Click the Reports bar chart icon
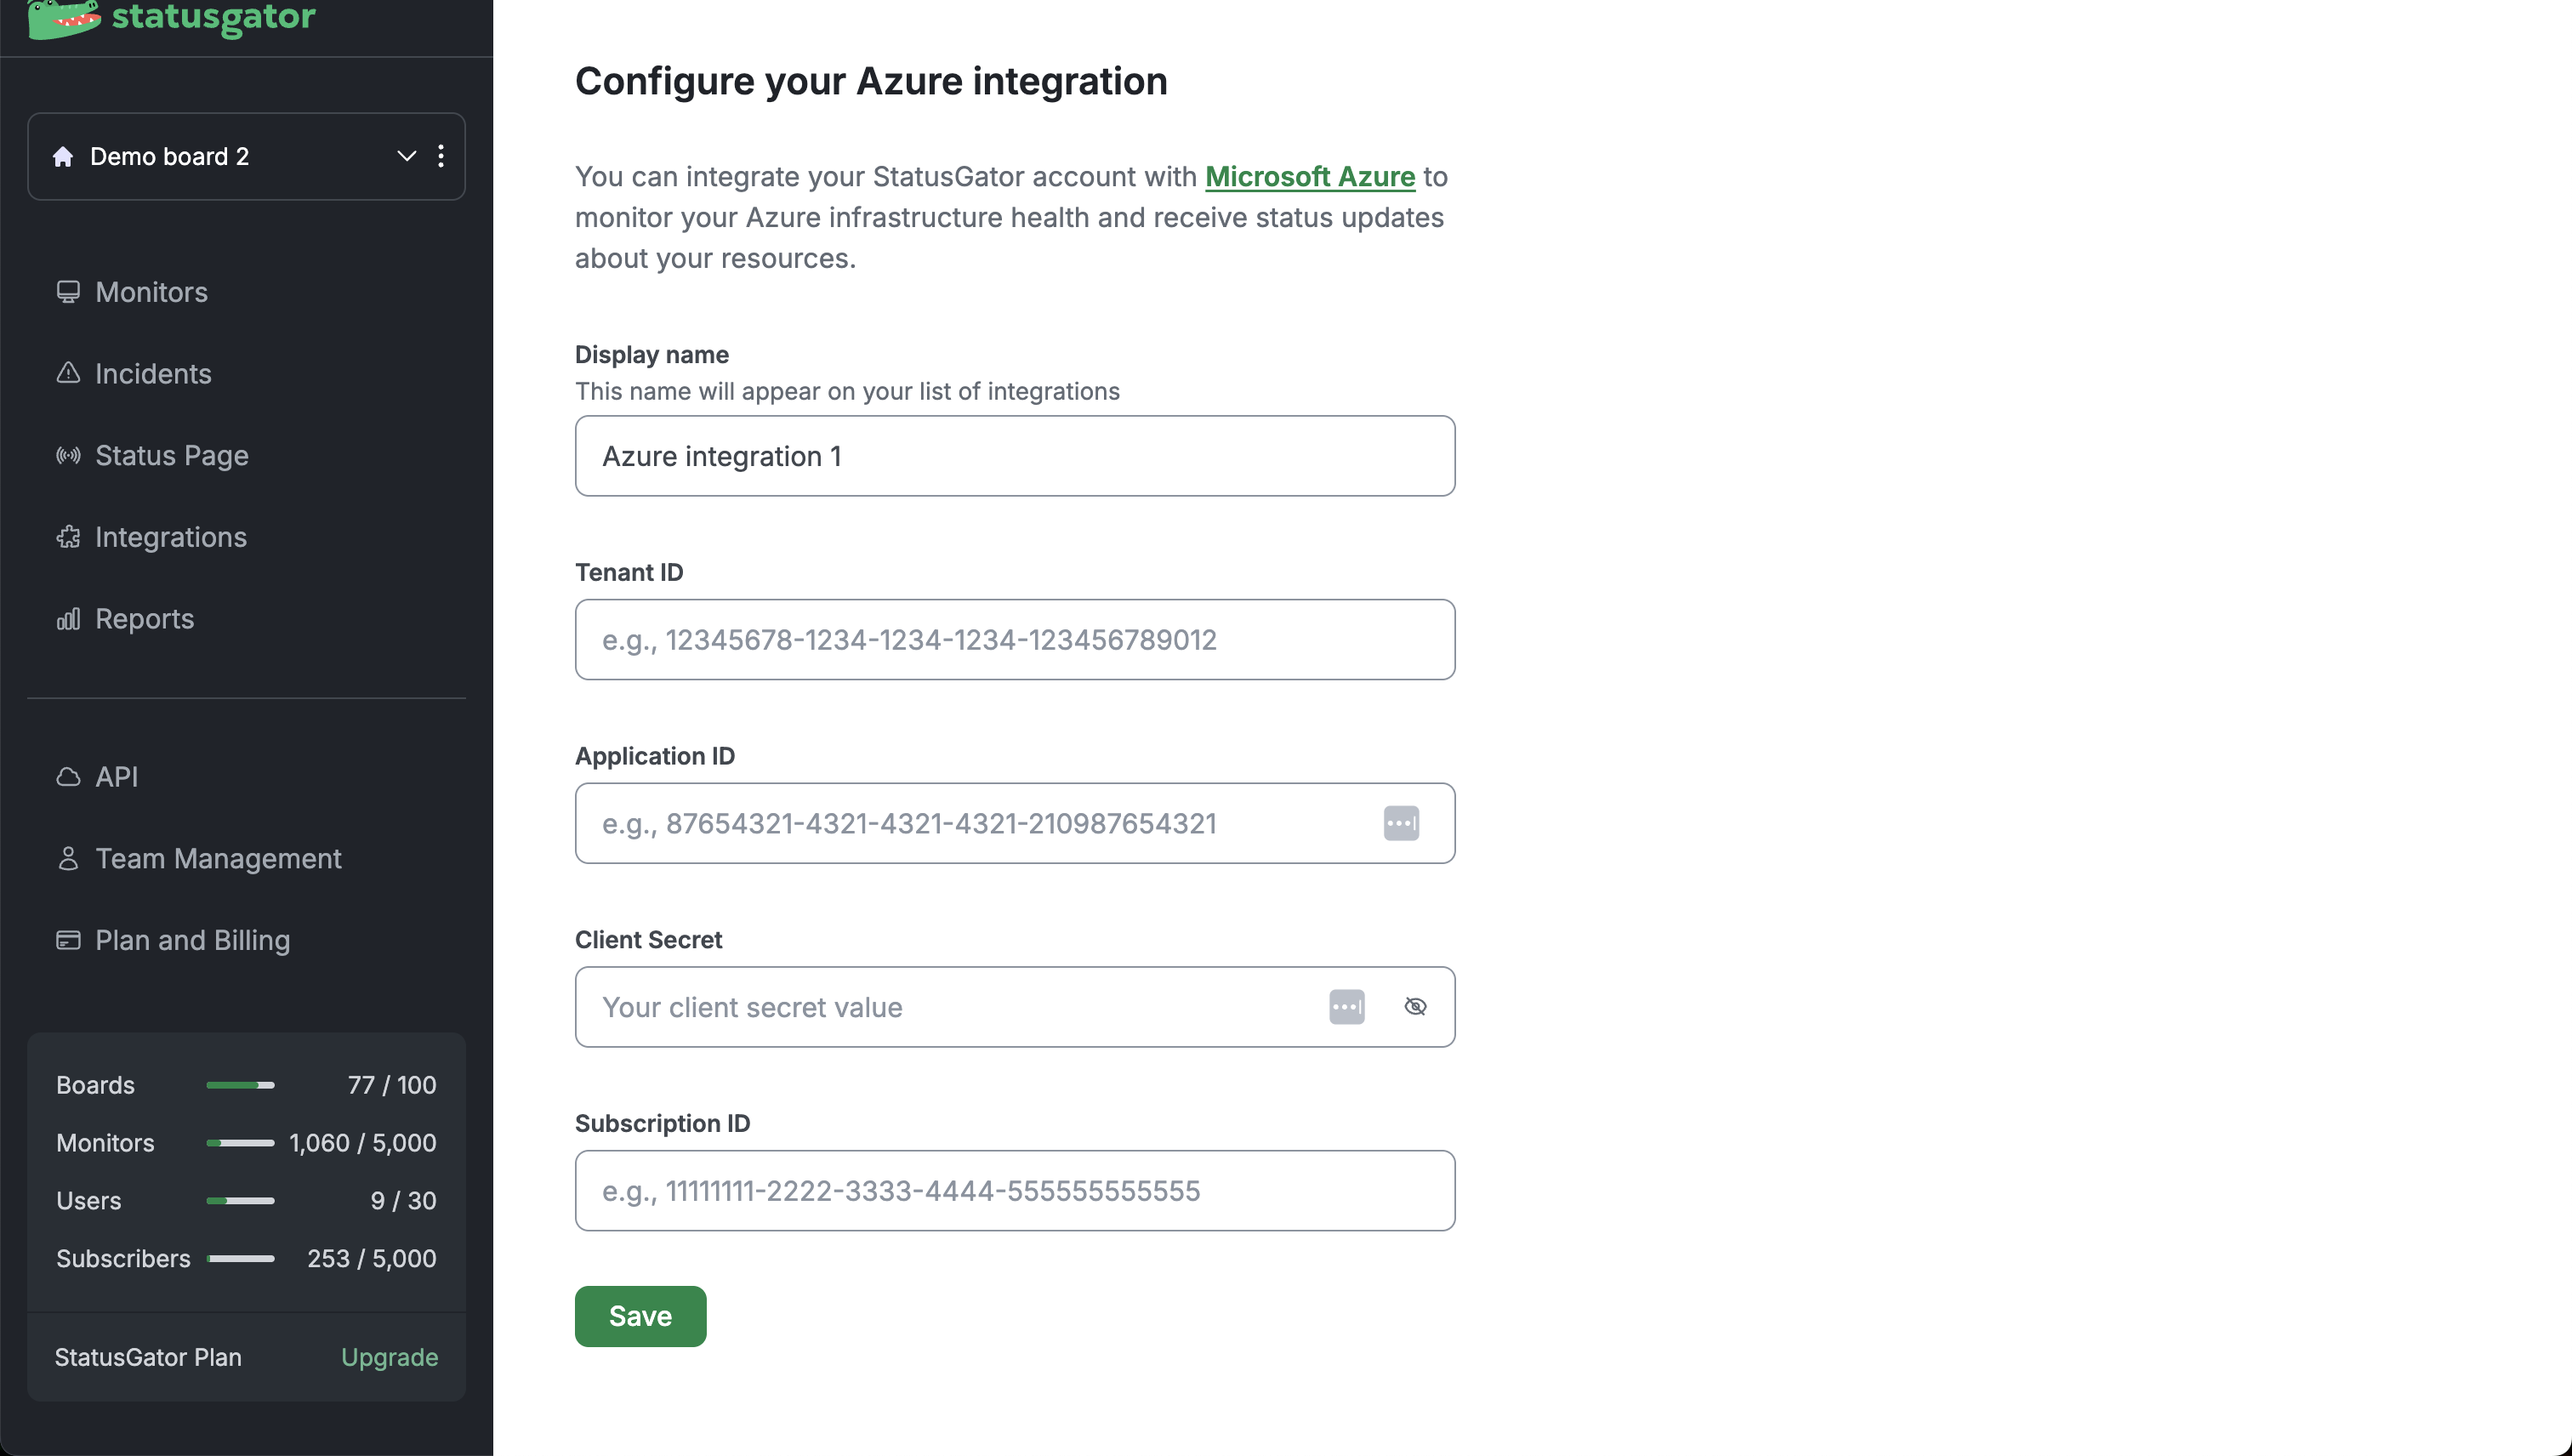Screen dimensions: 2572x1456 (68, 619)
